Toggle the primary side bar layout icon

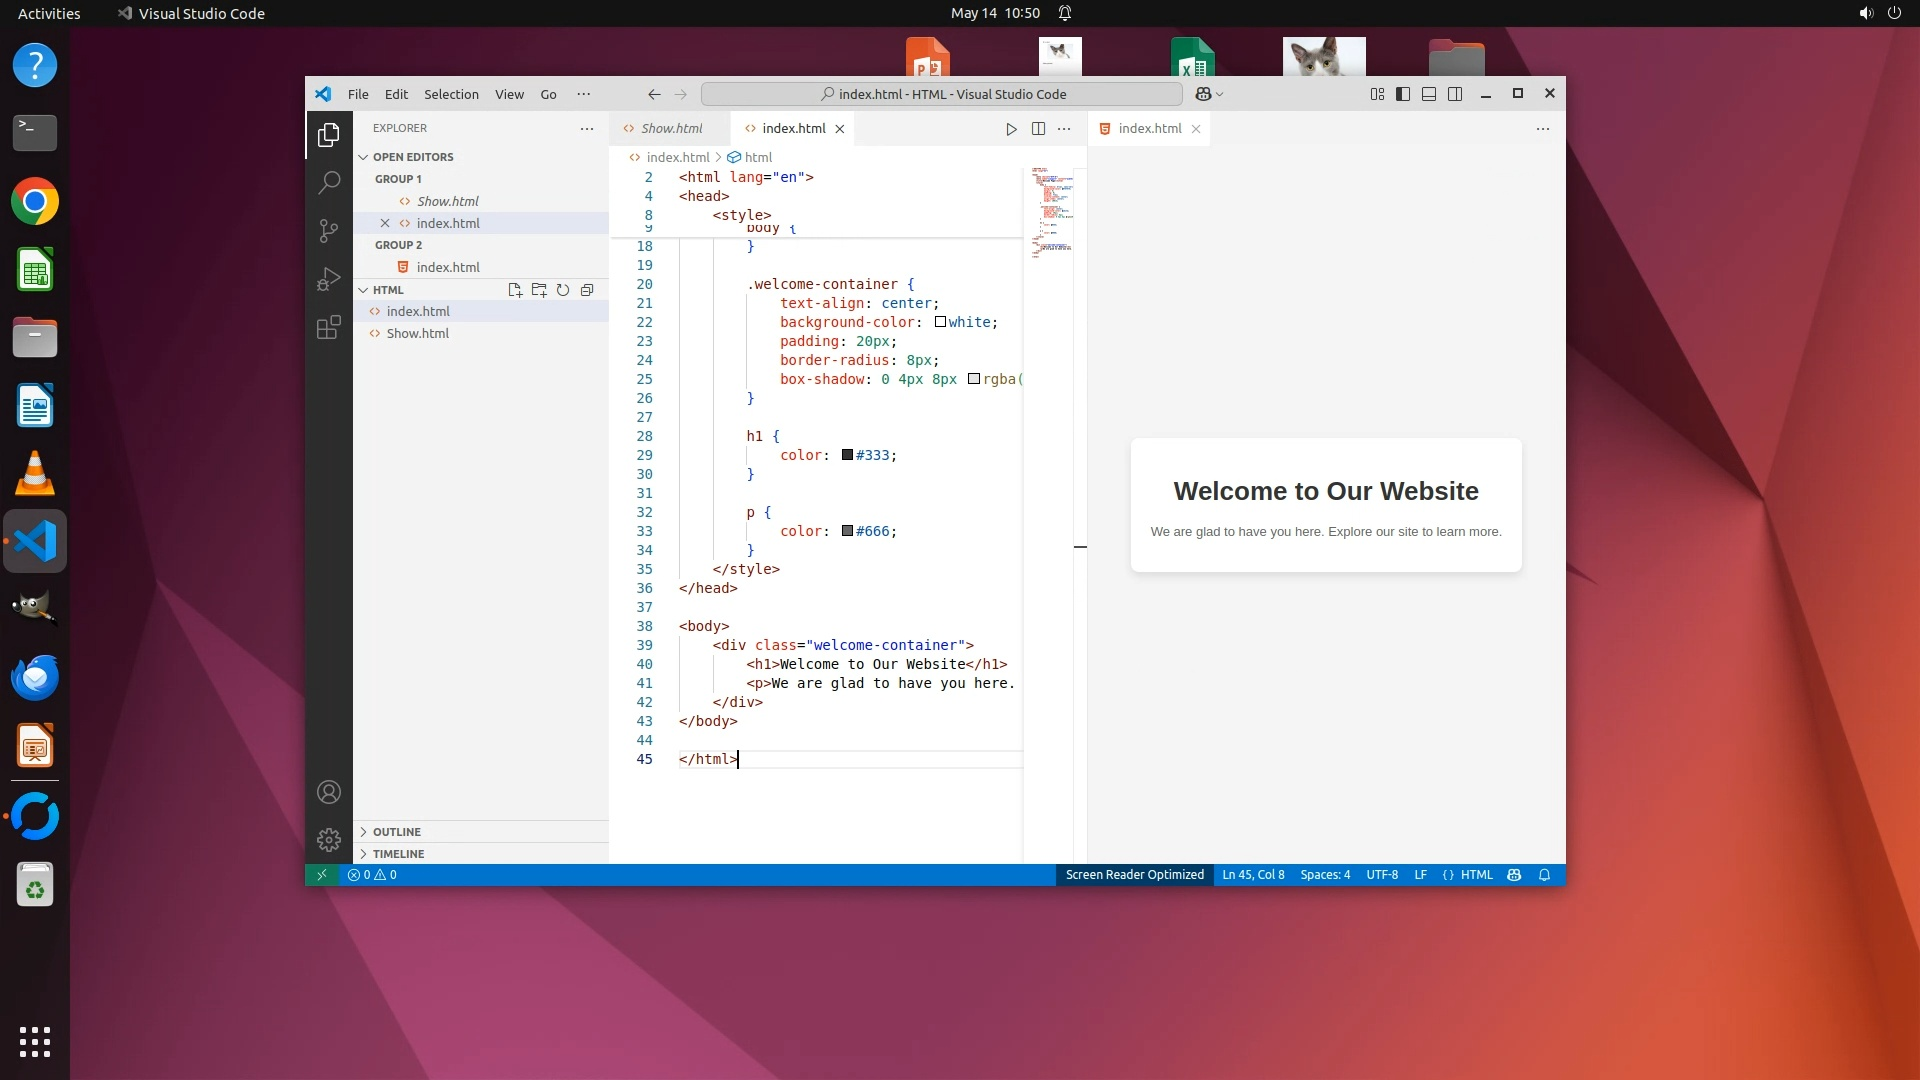pos(1403,94)
